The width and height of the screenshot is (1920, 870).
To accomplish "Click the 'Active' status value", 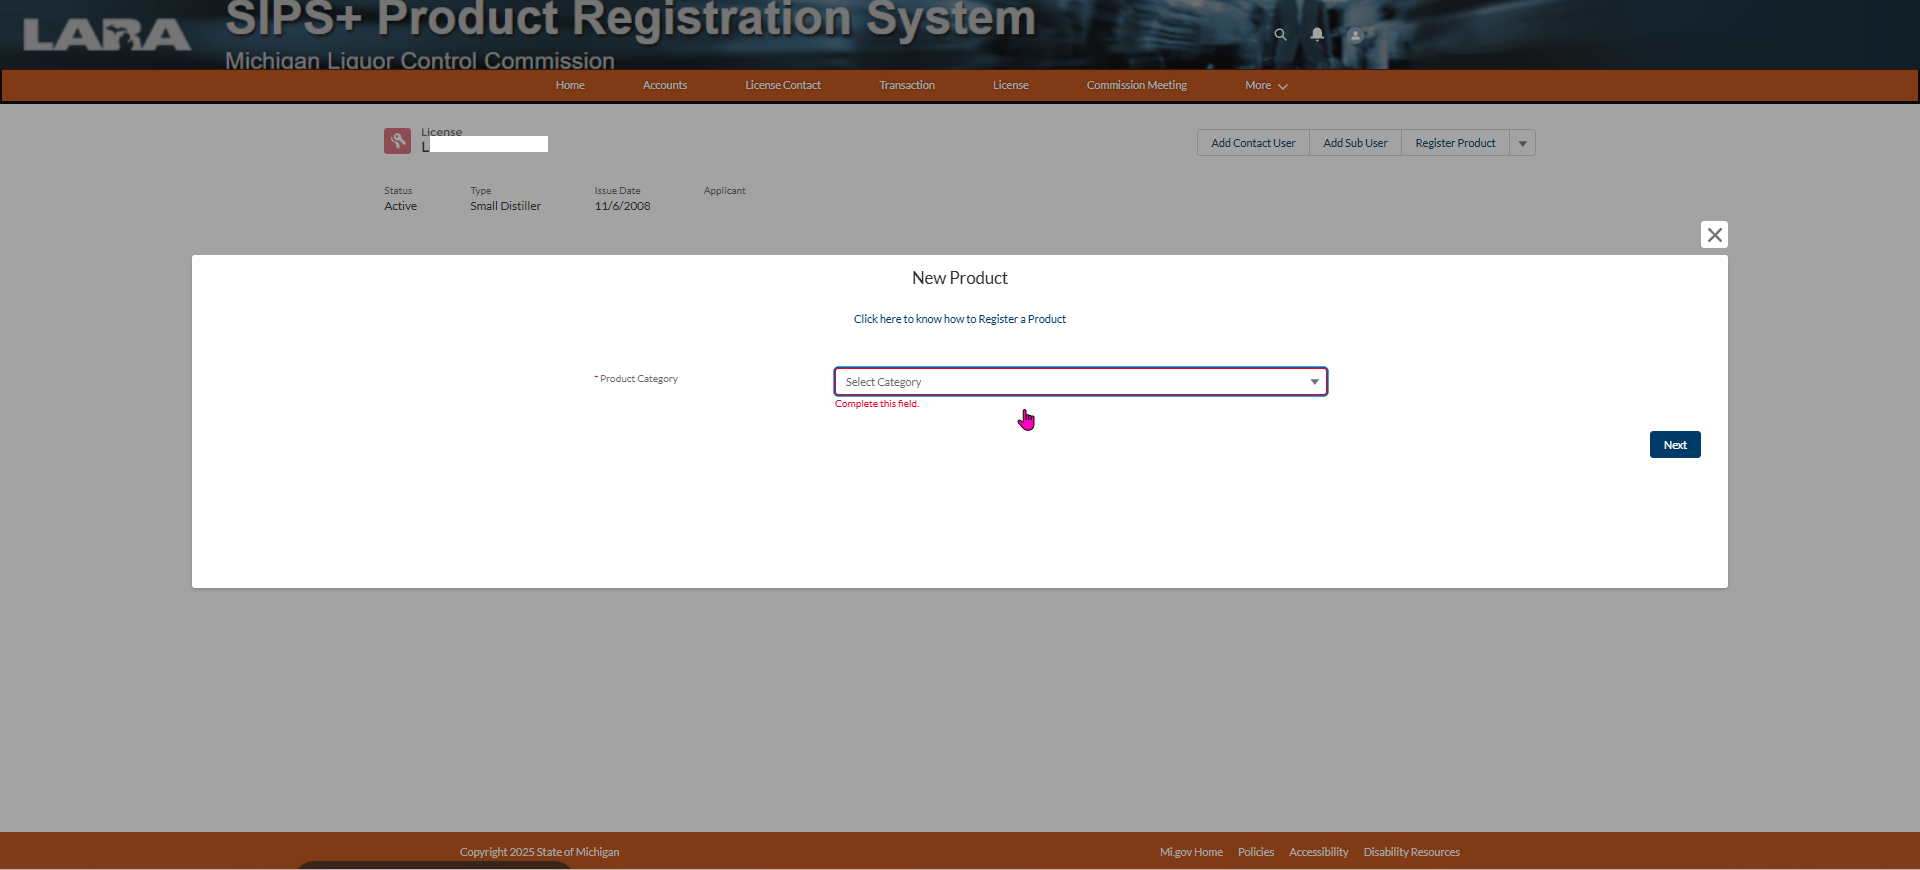I will pos(400,206).
